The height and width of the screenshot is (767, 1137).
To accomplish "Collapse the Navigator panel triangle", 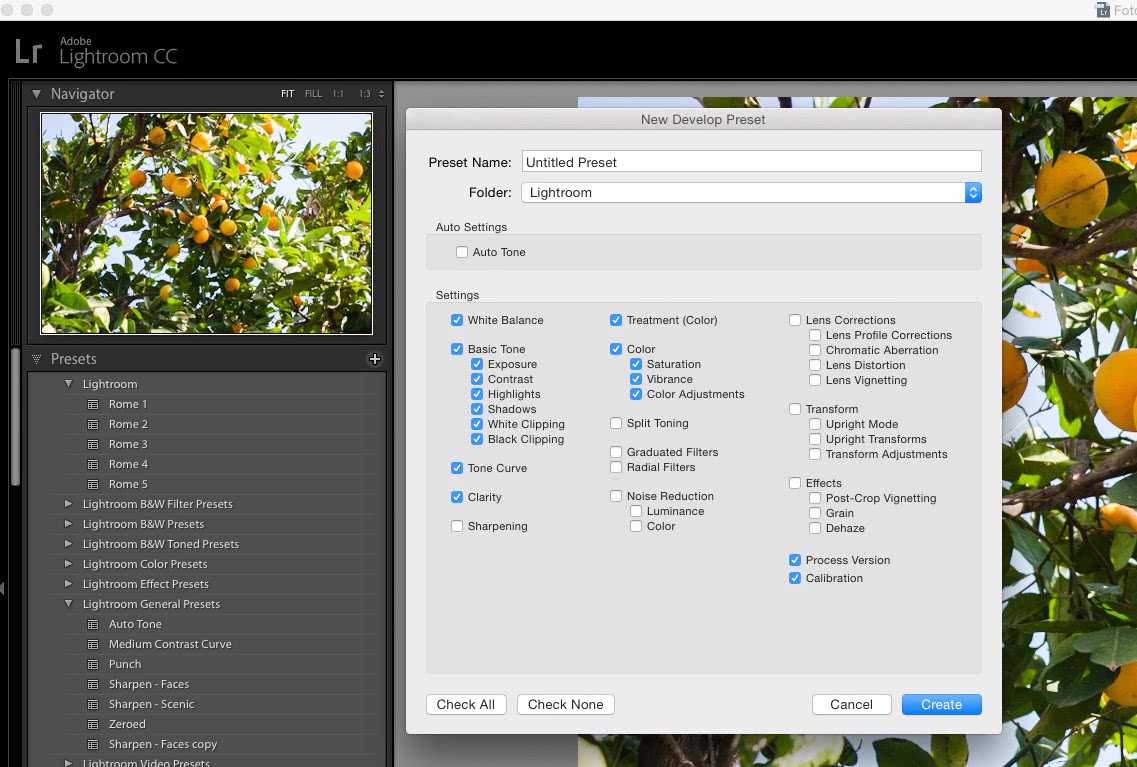I will 37,94.
